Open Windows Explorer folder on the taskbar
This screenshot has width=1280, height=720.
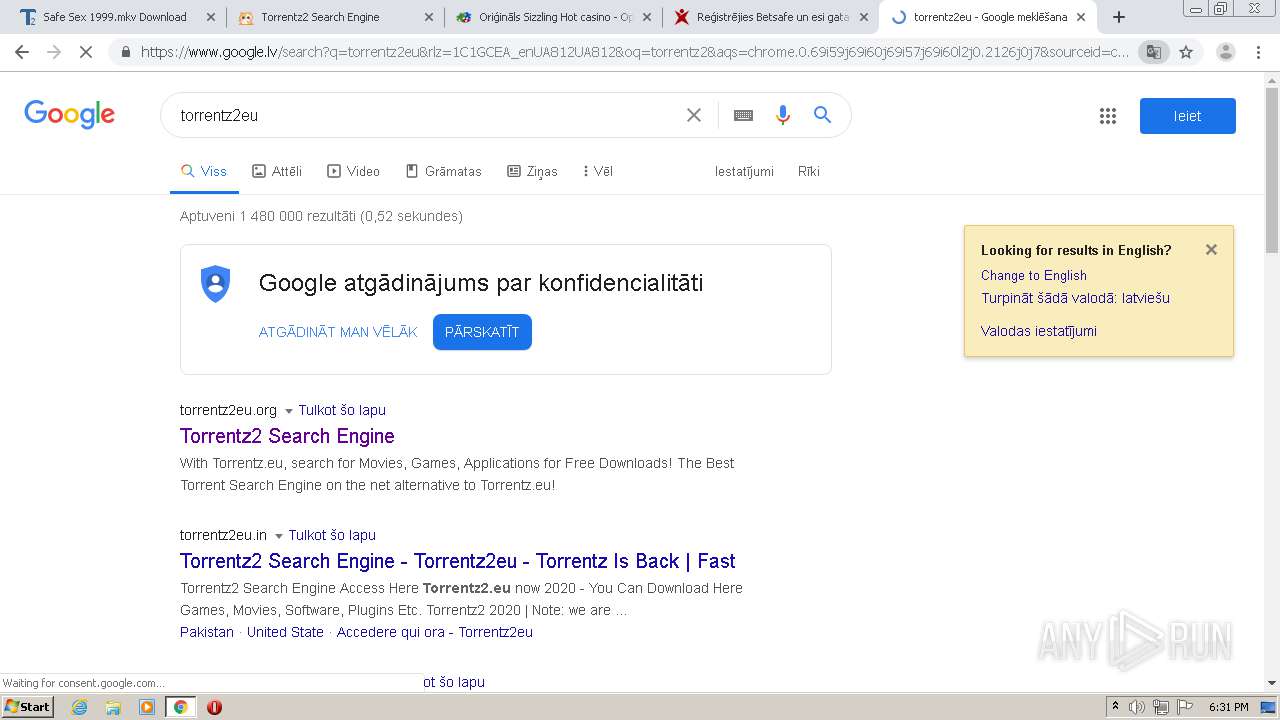(x=113, y=707)
